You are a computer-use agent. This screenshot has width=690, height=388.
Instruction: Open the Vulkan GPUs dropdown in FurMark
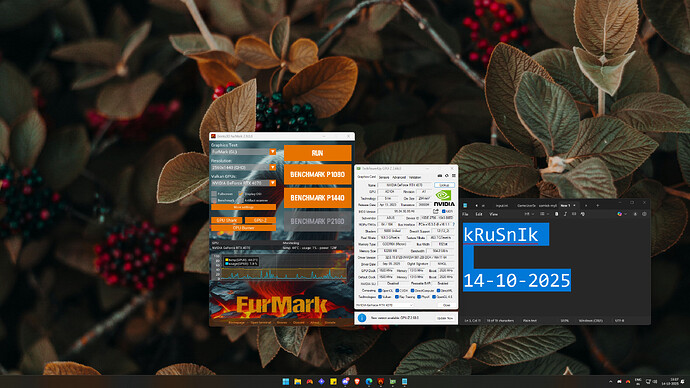tap(243, 183)
